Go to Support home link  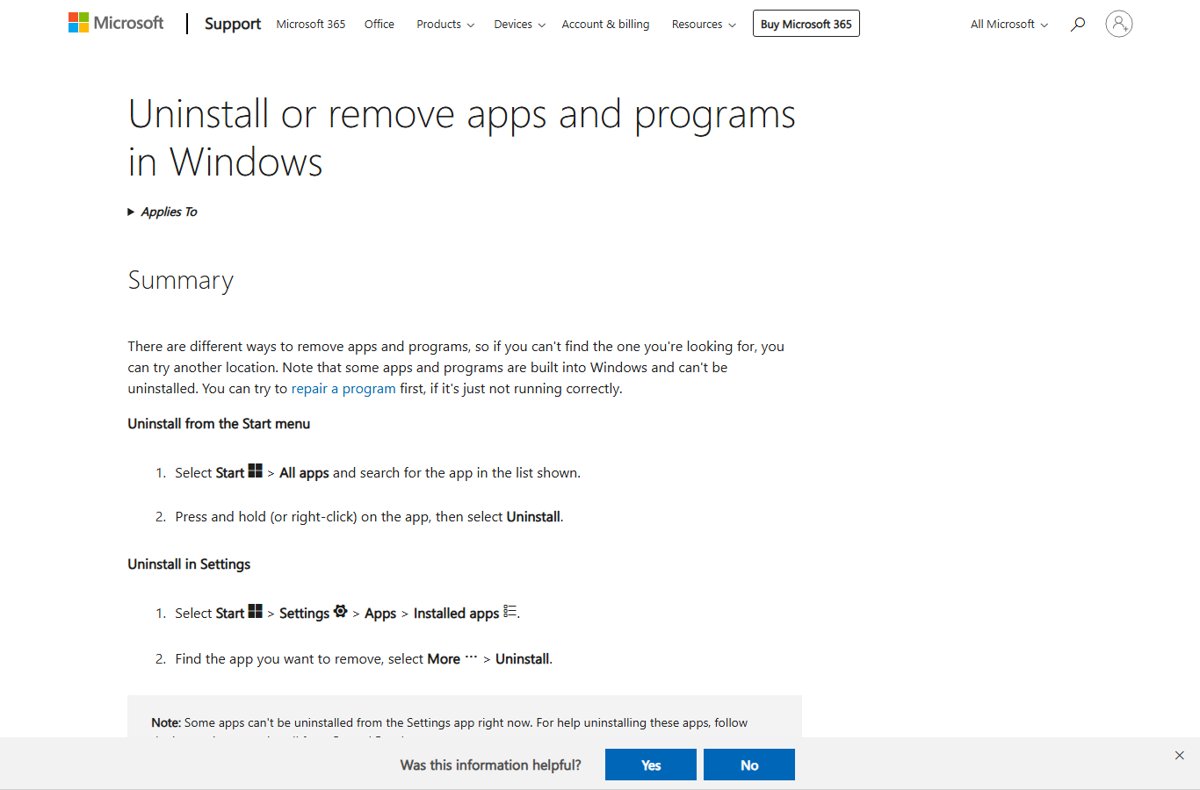tap(232, 24)
